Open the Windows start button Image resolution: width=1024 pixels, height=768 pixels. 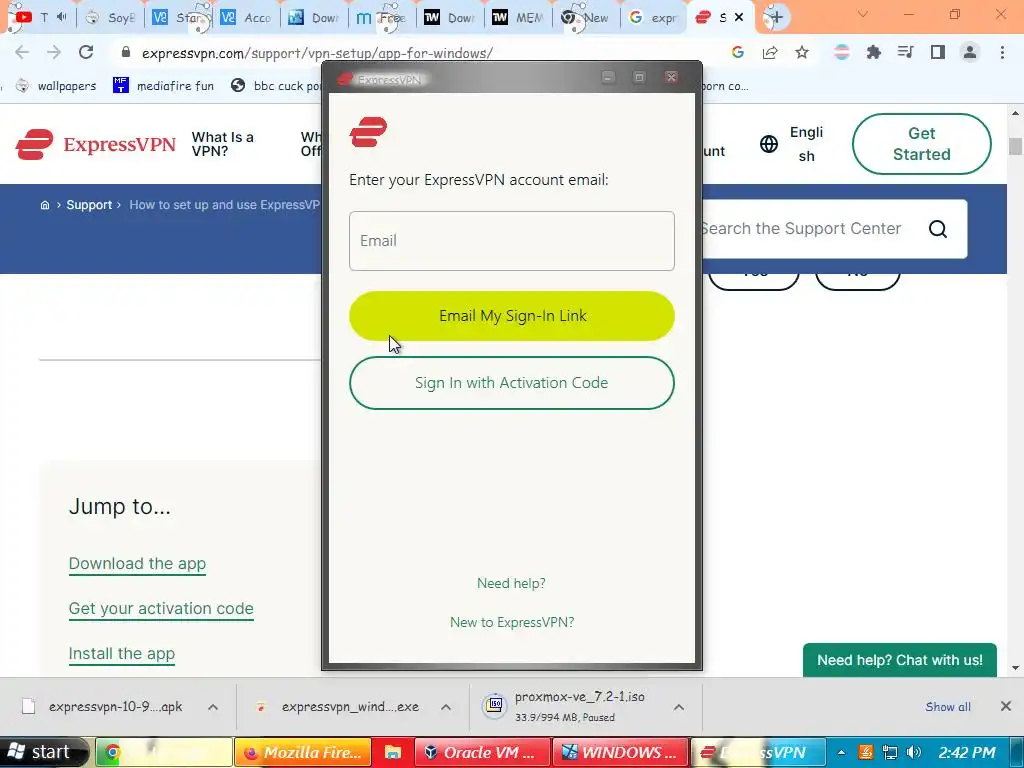(x=43, y=752)
